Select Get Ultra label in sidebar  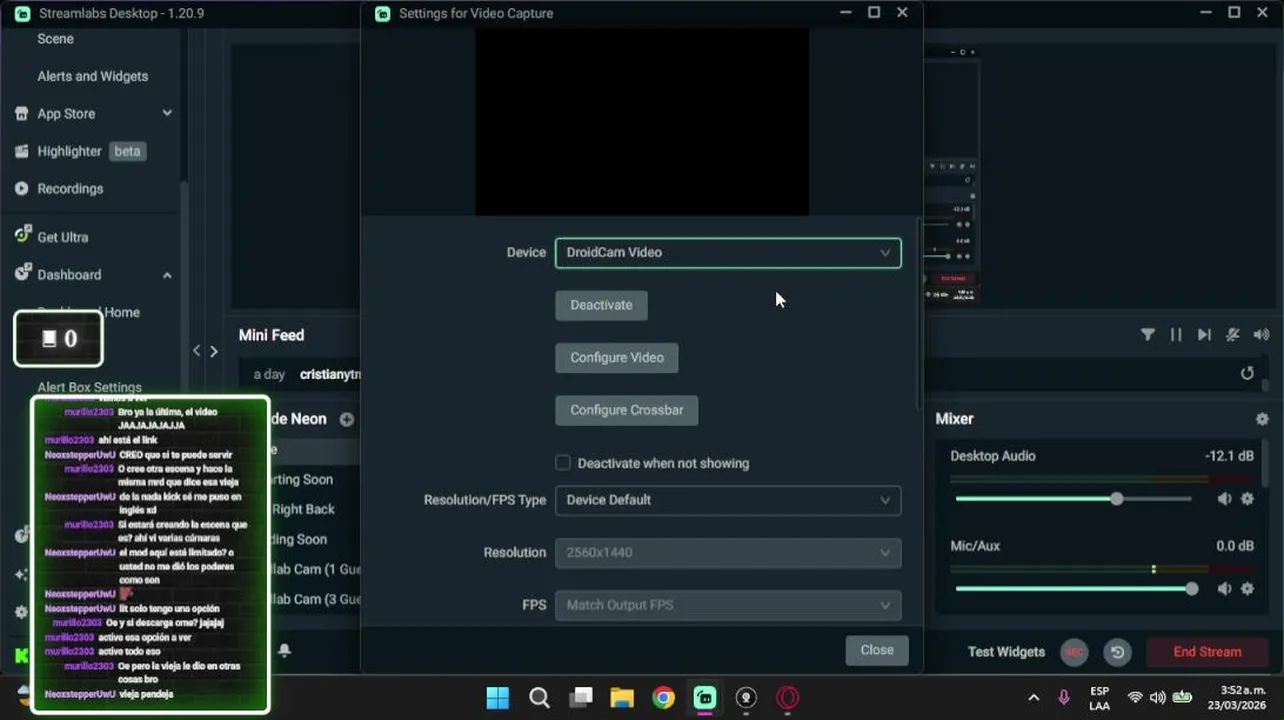coord(63,237)
